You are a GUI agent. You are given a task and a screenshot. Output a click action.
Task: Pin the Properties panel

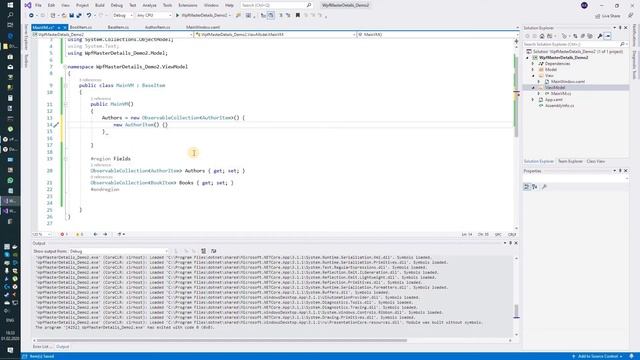click(x=620, y=171)
